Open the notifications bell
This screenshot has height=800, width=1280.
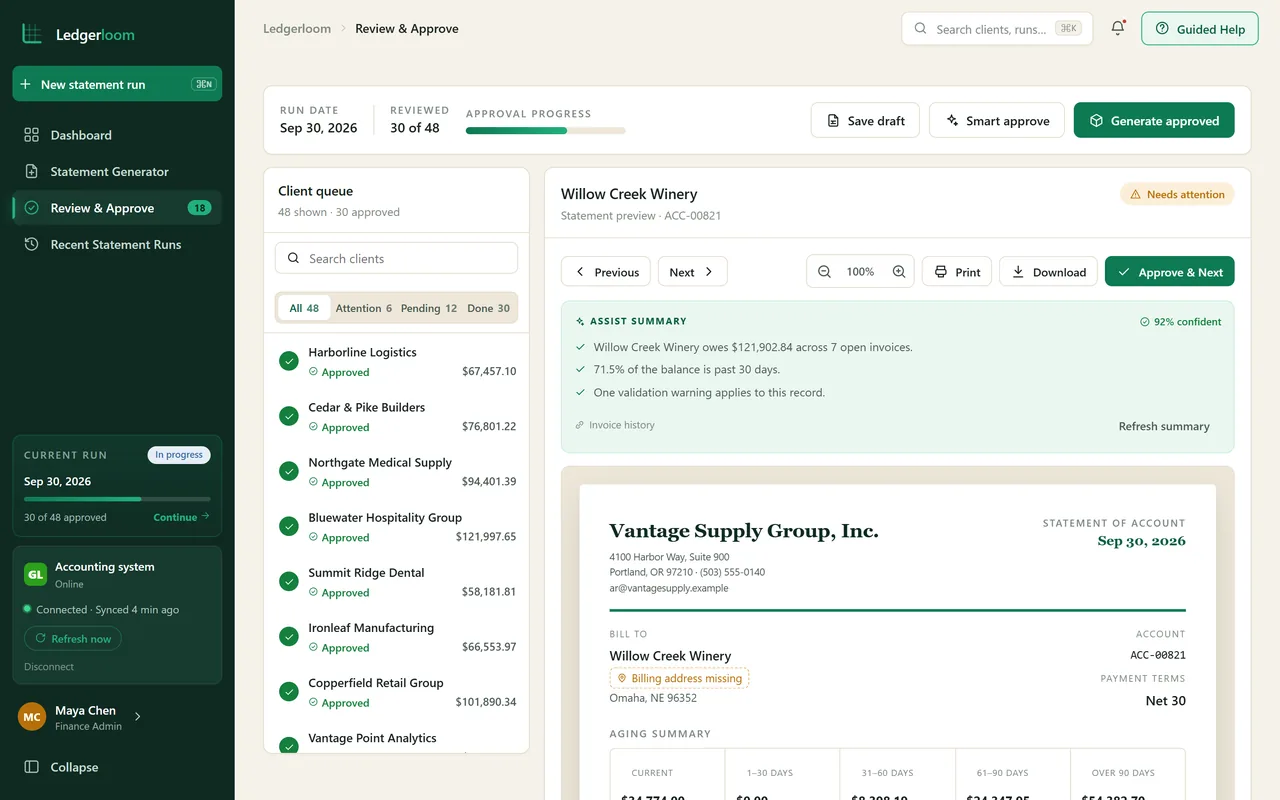coord(1118,29)
